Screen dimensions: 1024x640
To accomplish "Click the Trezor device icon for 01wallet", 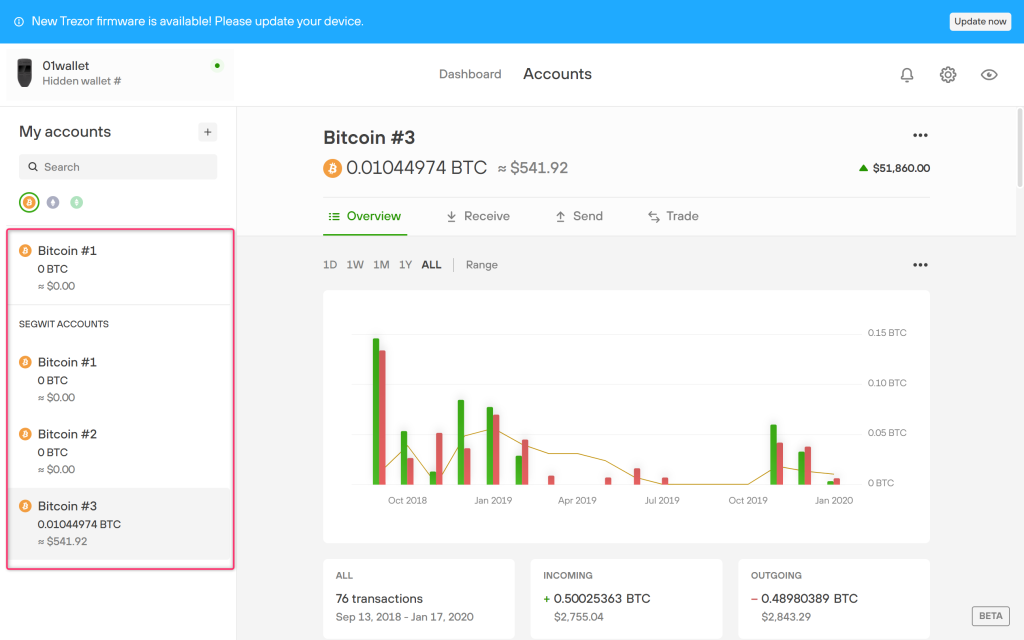I will coord(25,72).
